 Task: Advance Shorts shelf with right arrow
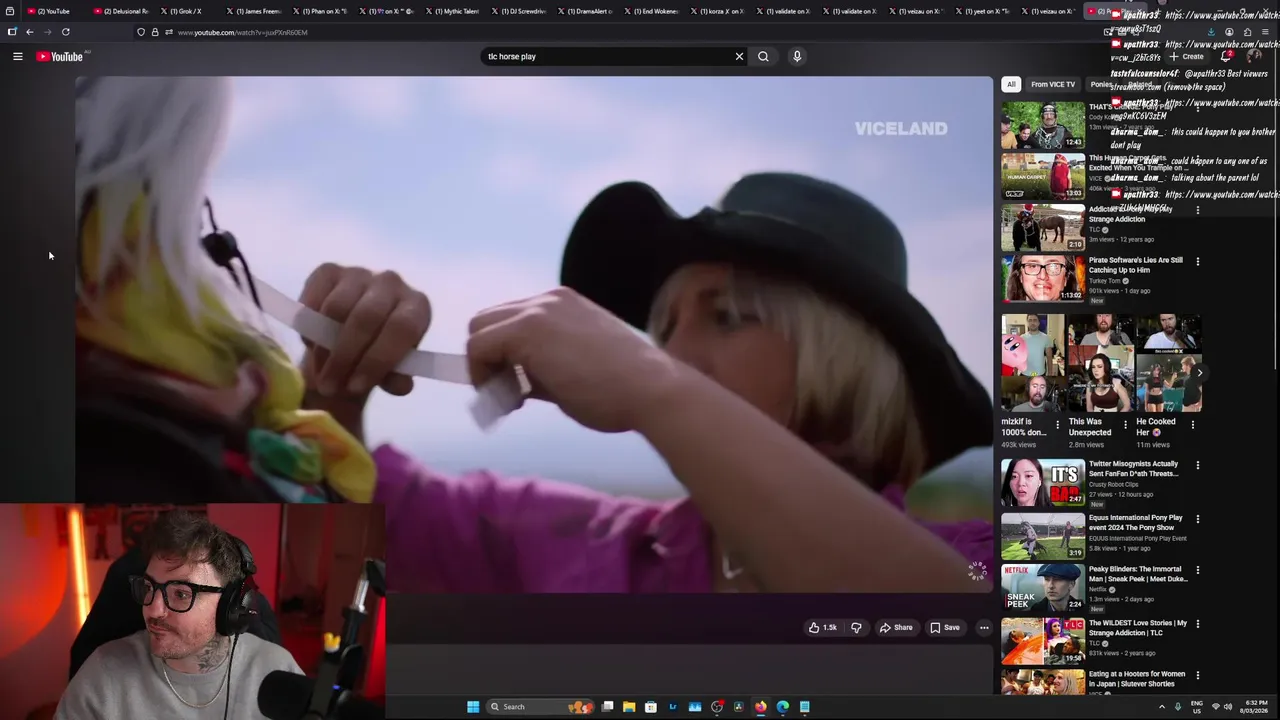coord(1200,373)
